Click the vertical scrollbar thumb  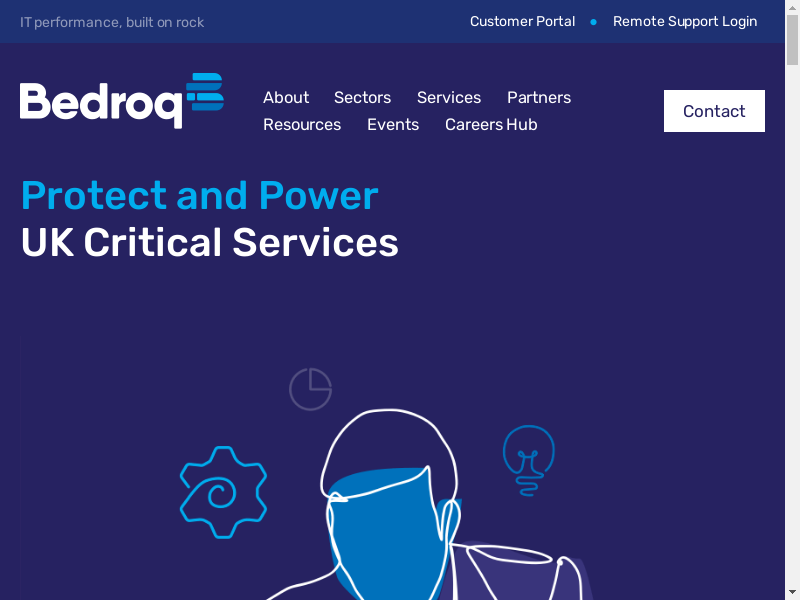point(792,40)
